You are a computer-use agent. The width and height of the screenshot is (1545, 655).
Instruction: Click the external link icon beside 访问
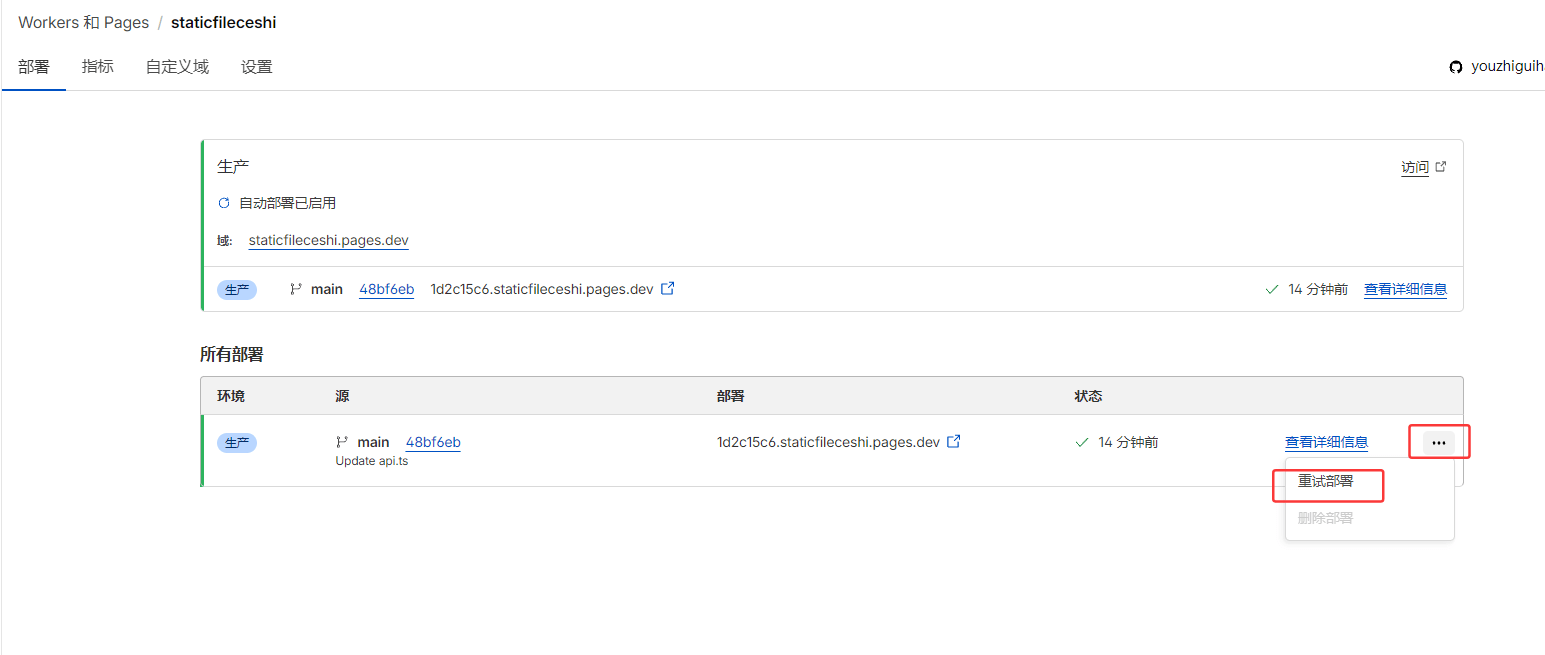click(x=1441, y=167)
